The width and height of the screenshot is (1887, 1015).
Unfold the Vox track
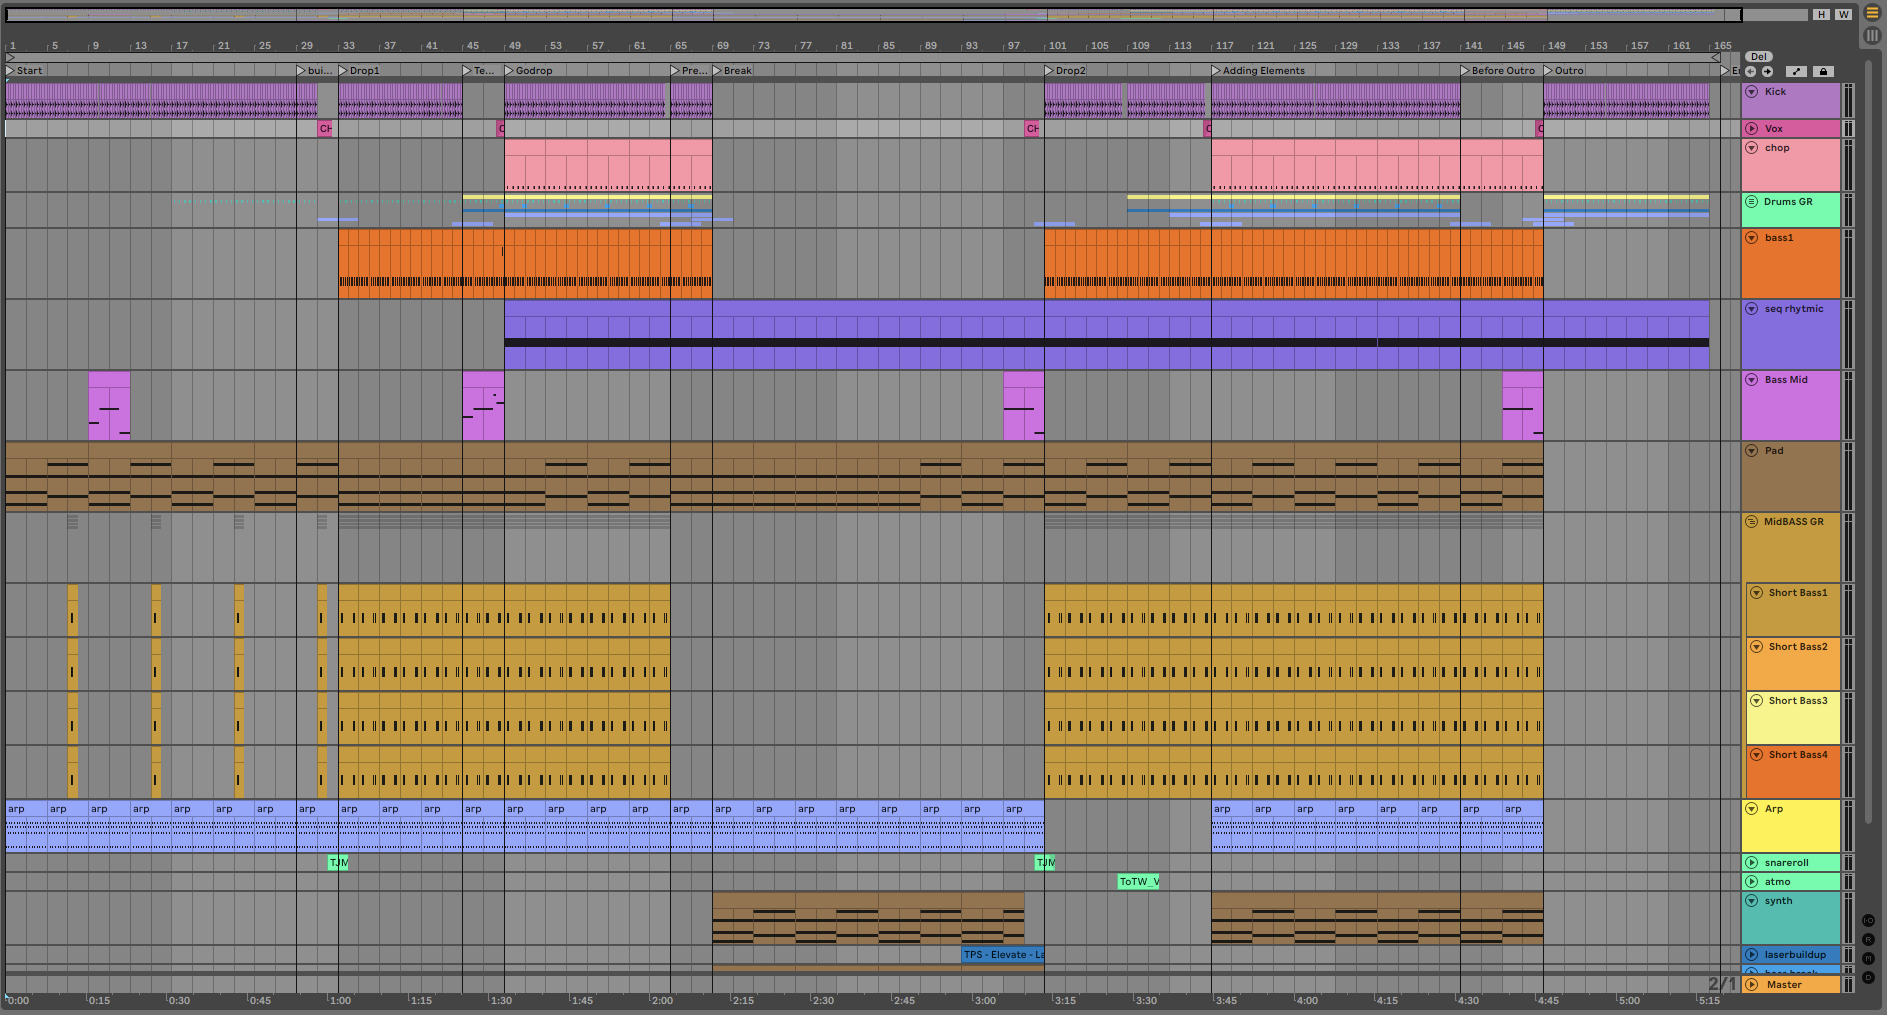(1752, 129)
